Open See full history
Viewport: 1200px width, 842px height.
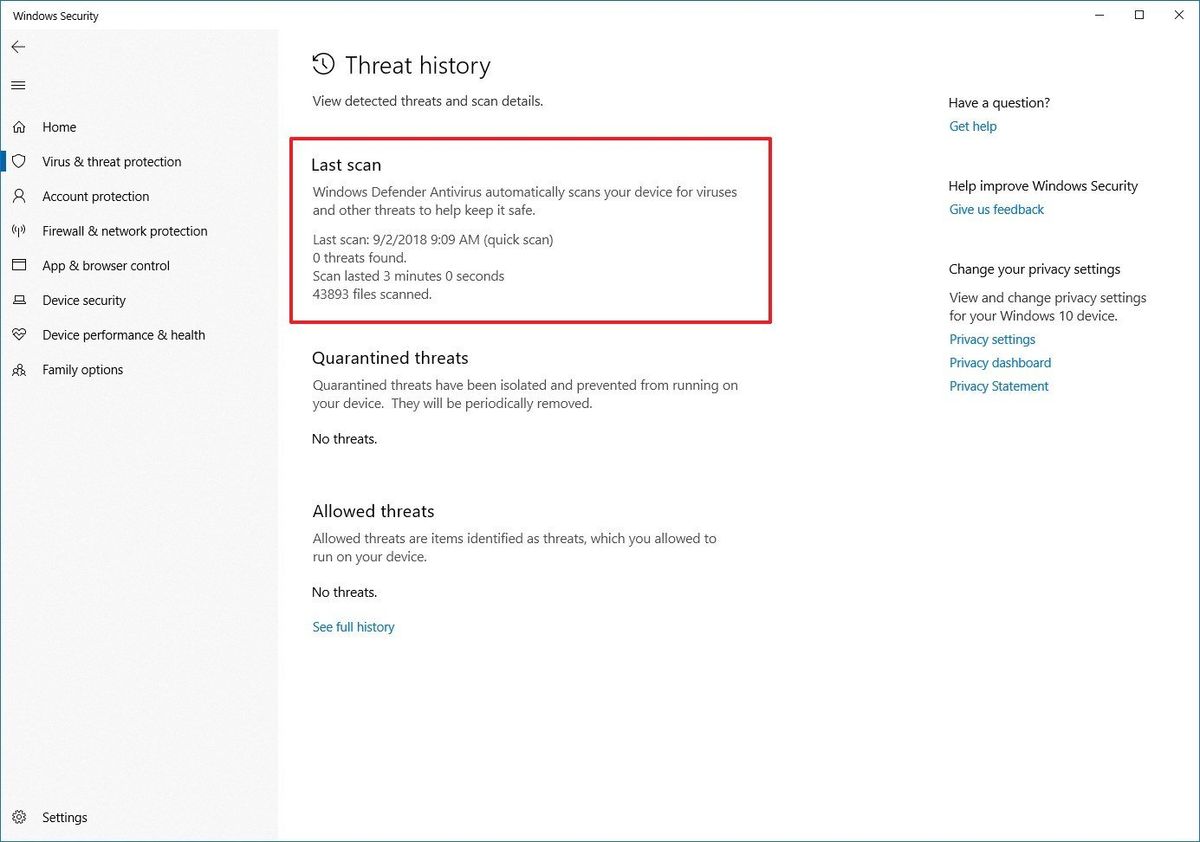pos(353,626)
